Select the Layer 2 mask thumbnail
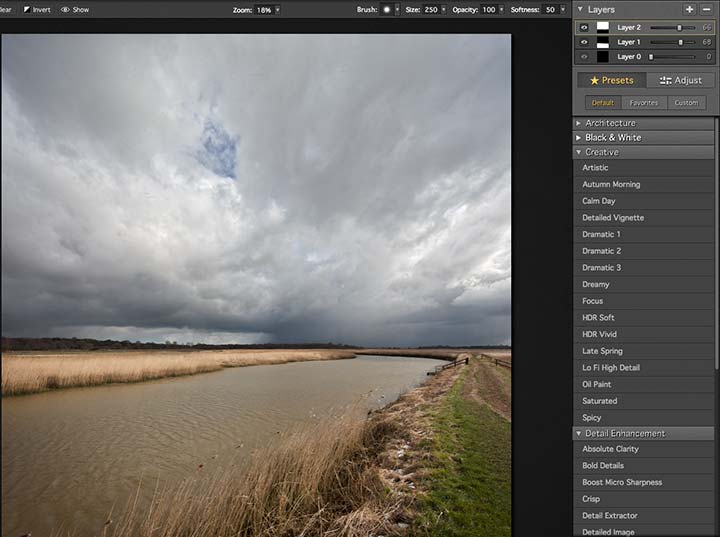The height and width of the screenshot is (537, 720). point(602,27)
